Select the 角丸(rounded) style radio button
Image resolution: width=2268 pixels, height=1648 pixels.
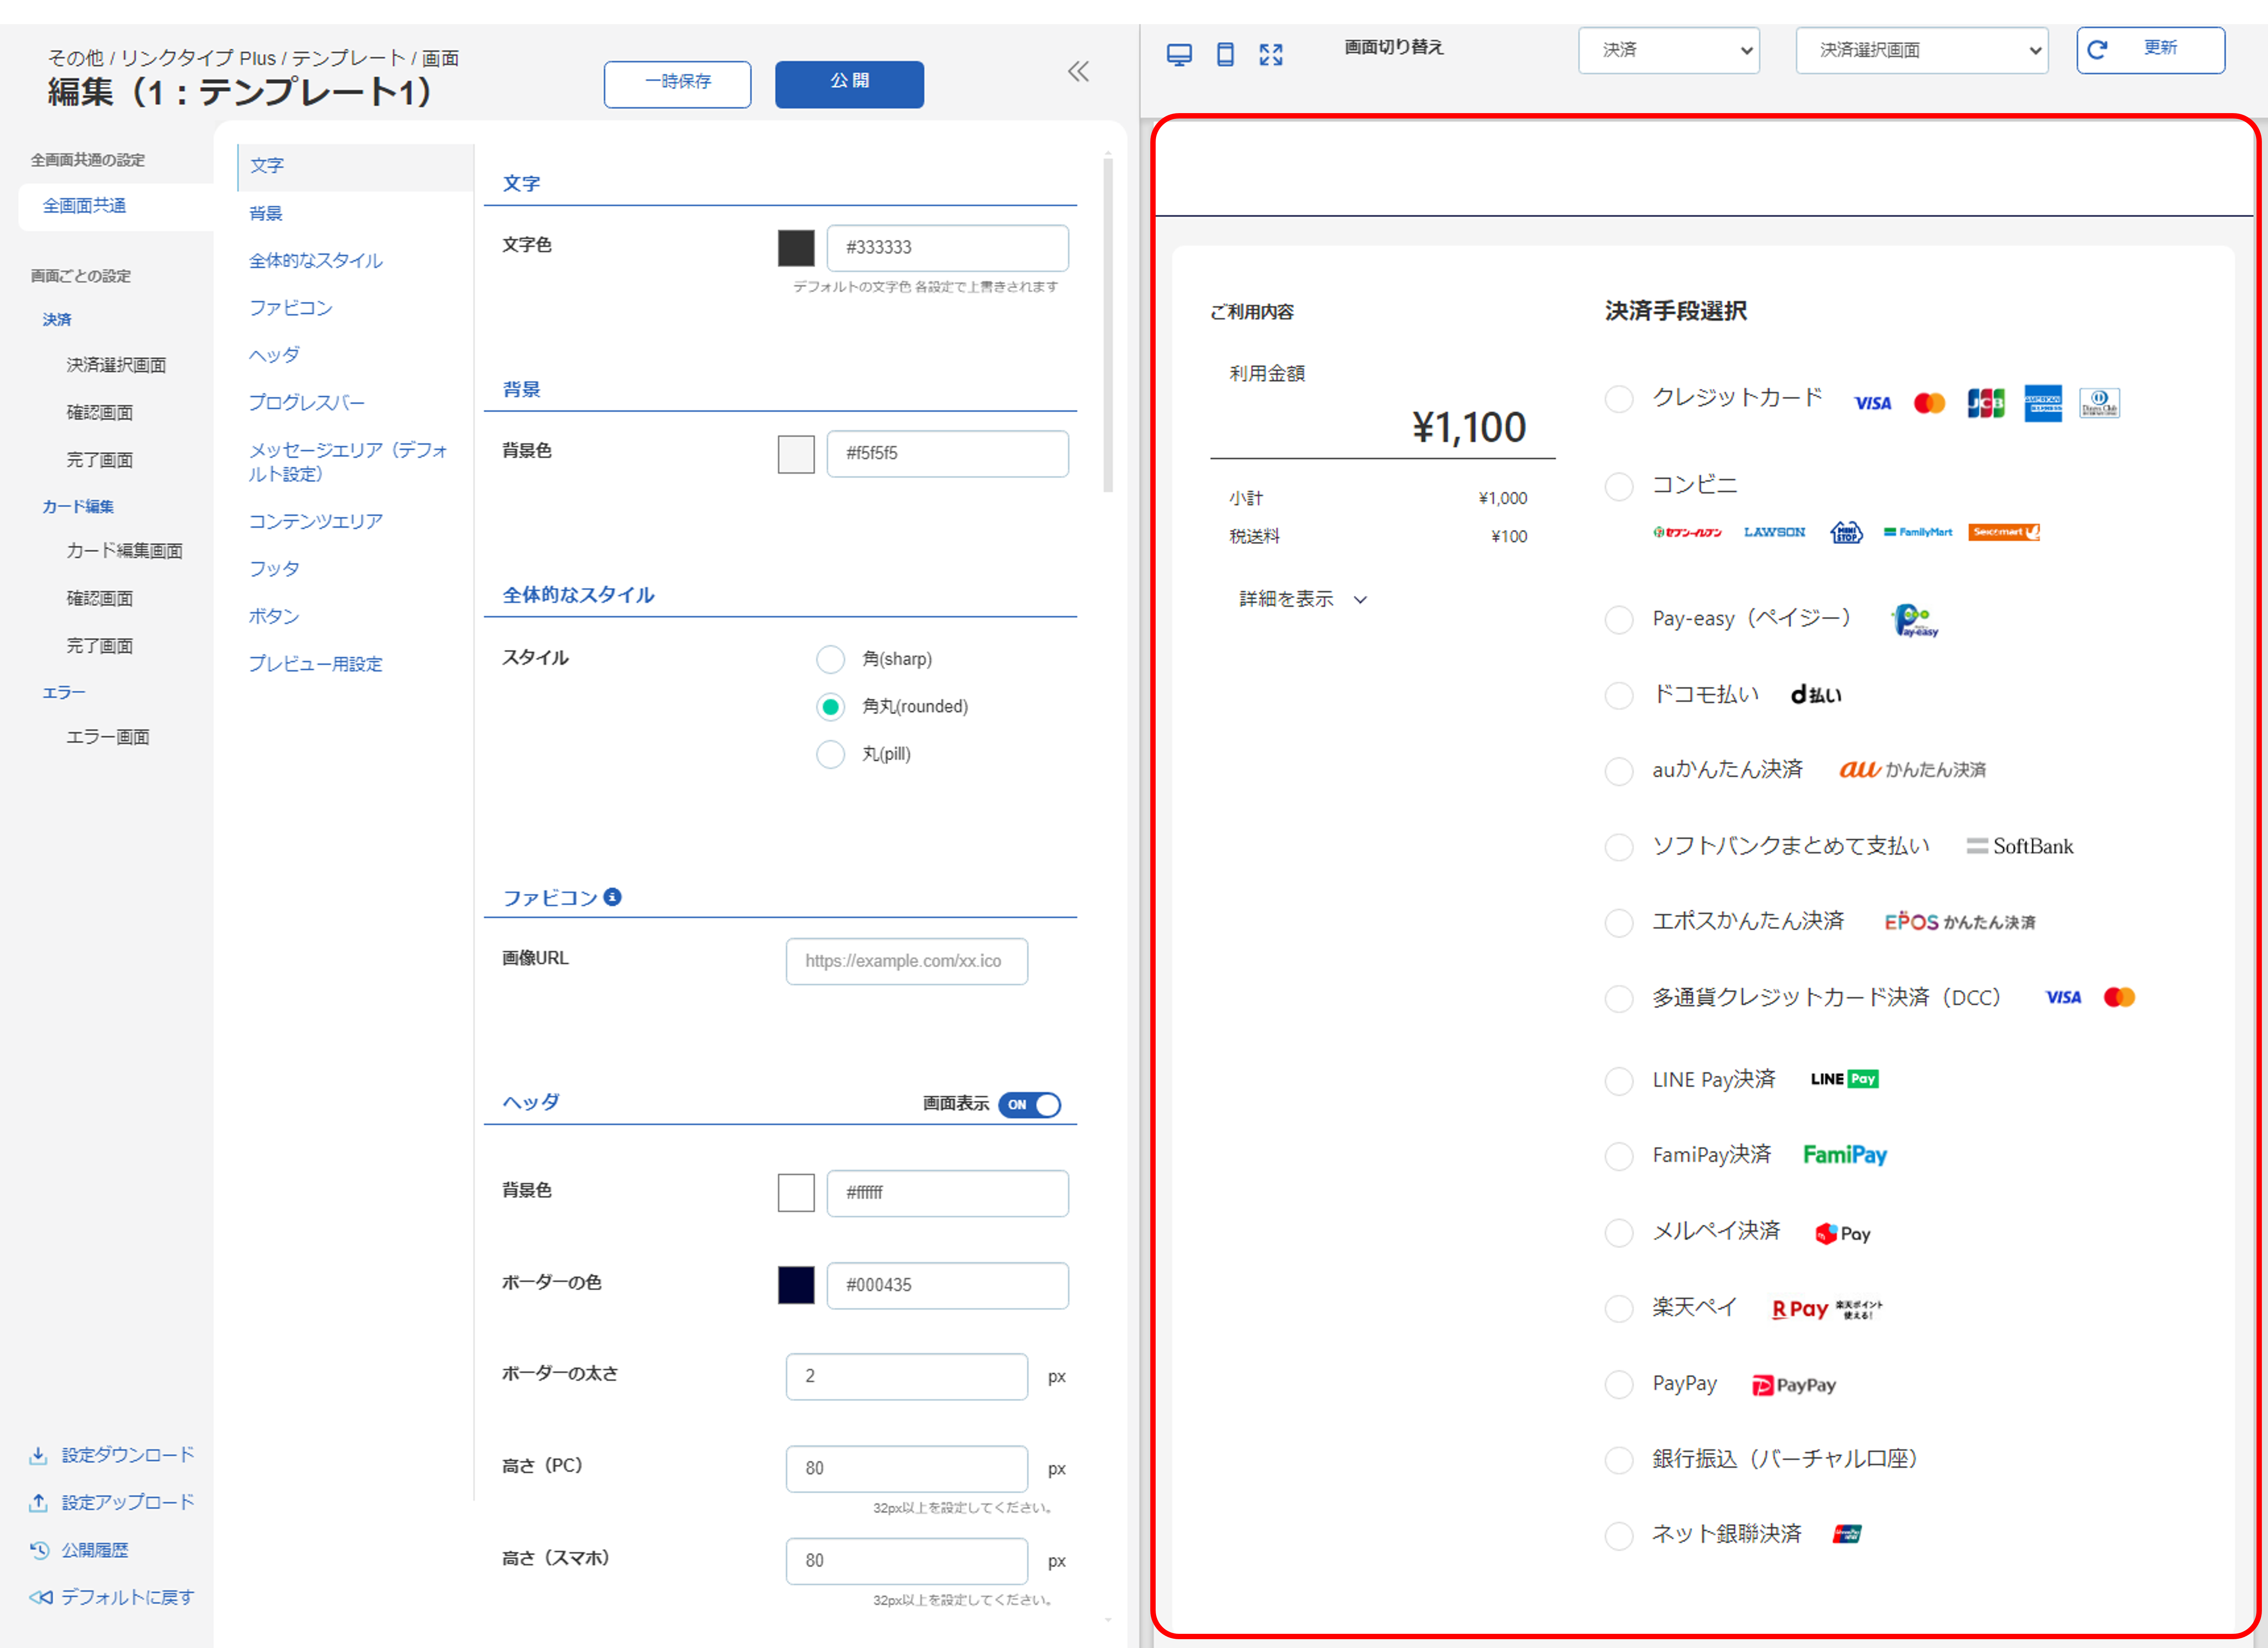[x=830, y=707]
